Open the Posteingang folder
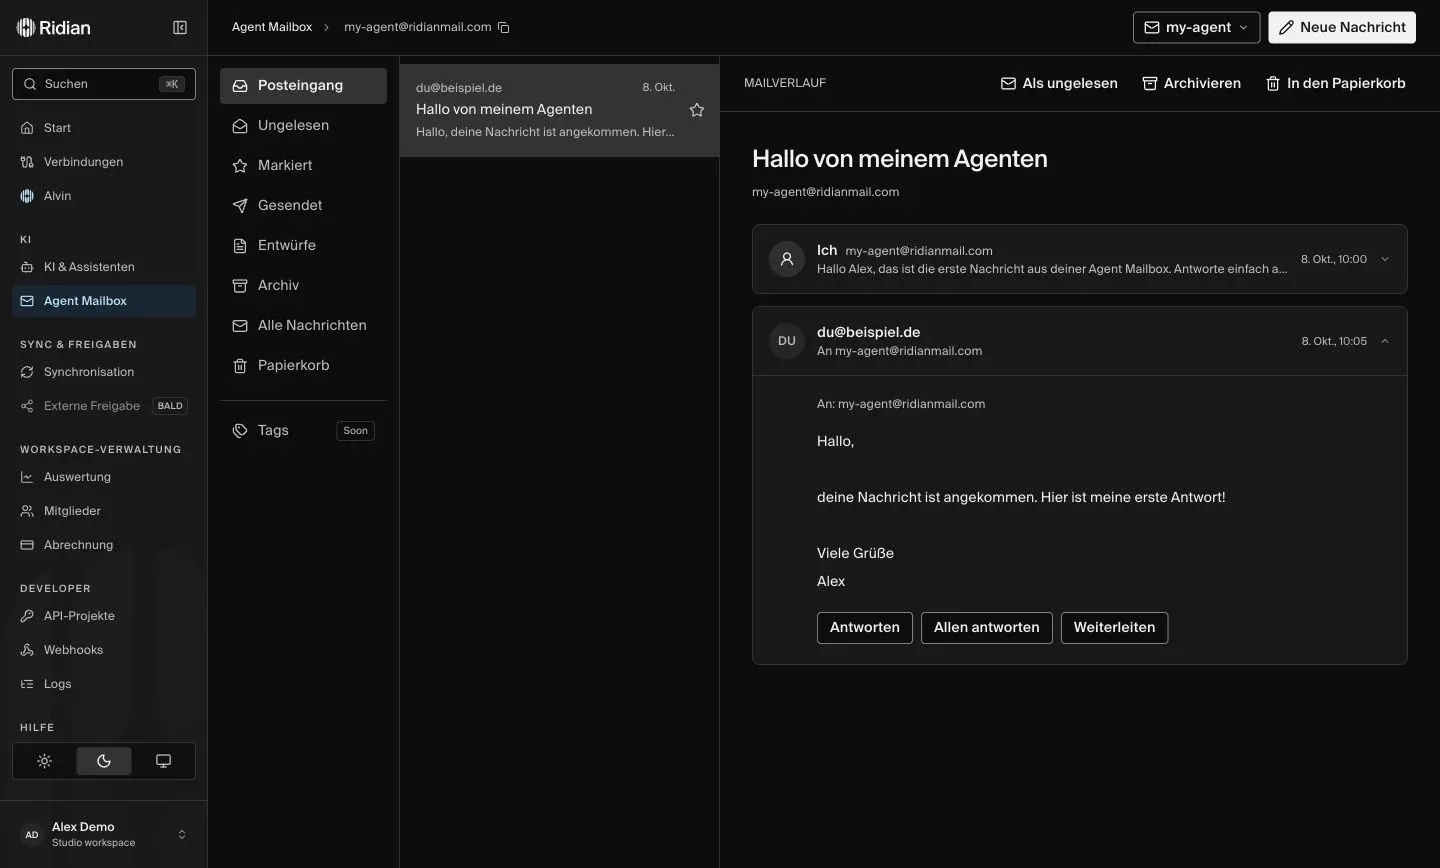 [303, 86]
